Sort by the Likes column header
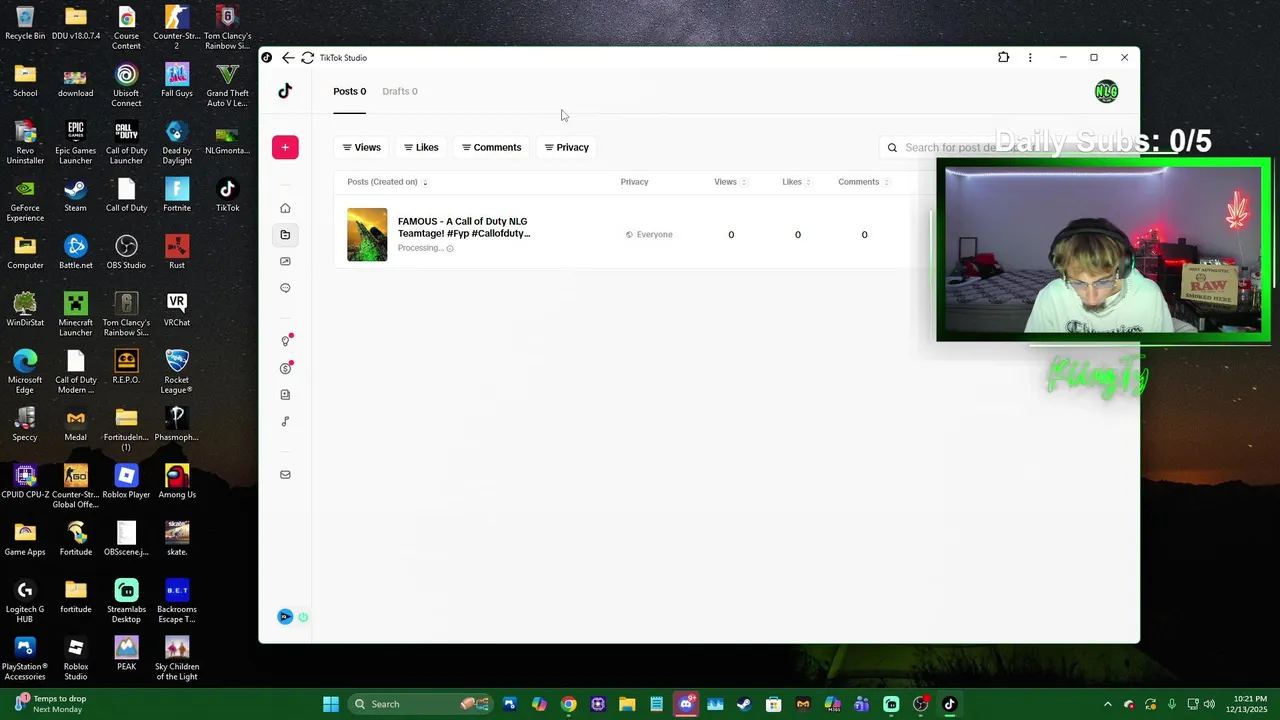Viewport: 1280px width, 720px height. click(797, 182)
